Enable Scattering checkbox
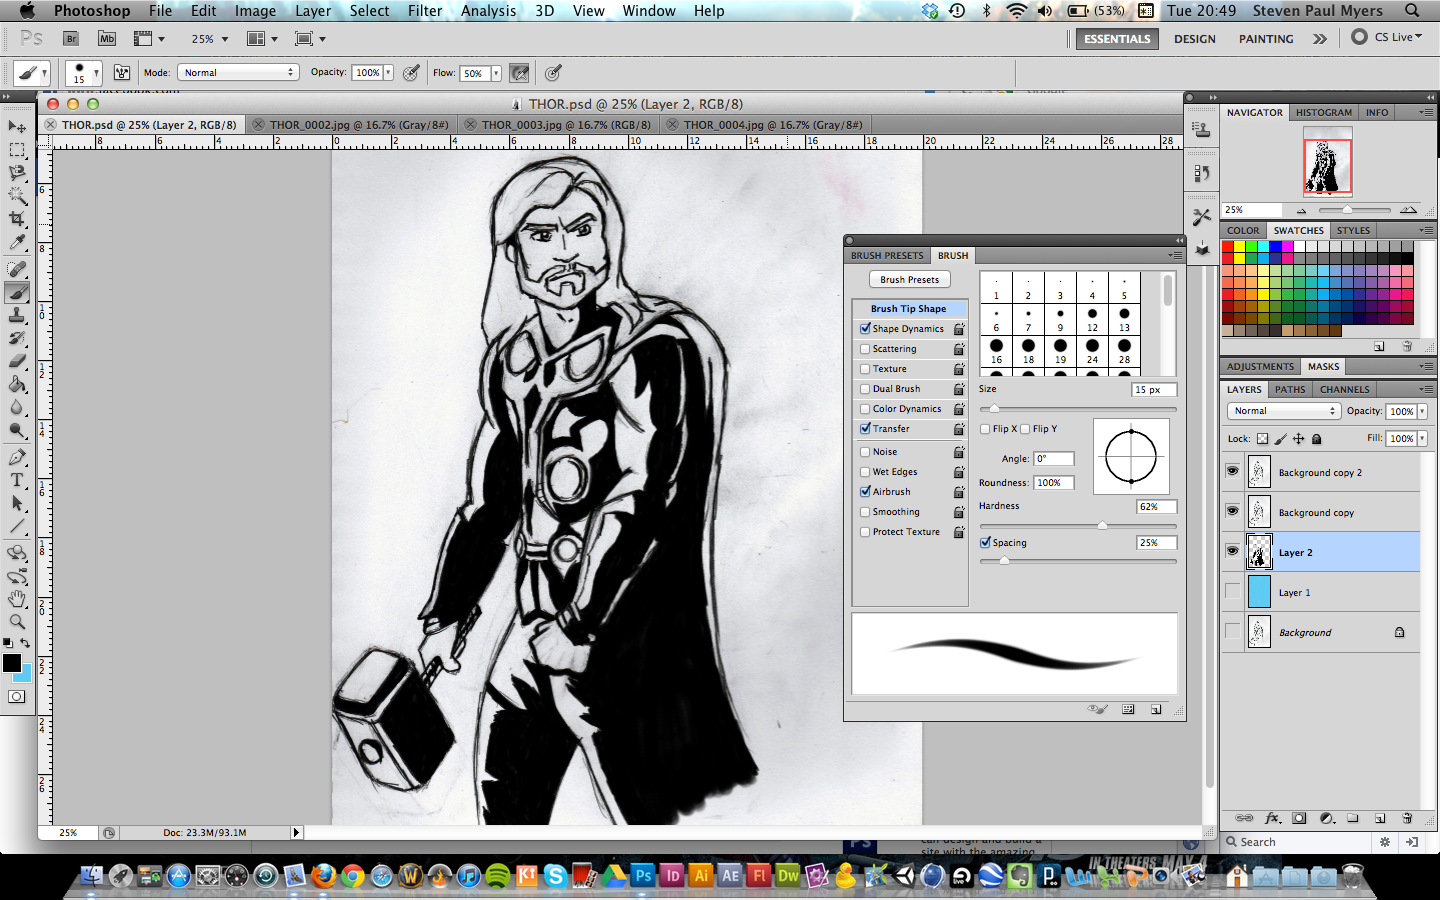The height and width of the screenshot is (900, 1440). tap(865, 349)
